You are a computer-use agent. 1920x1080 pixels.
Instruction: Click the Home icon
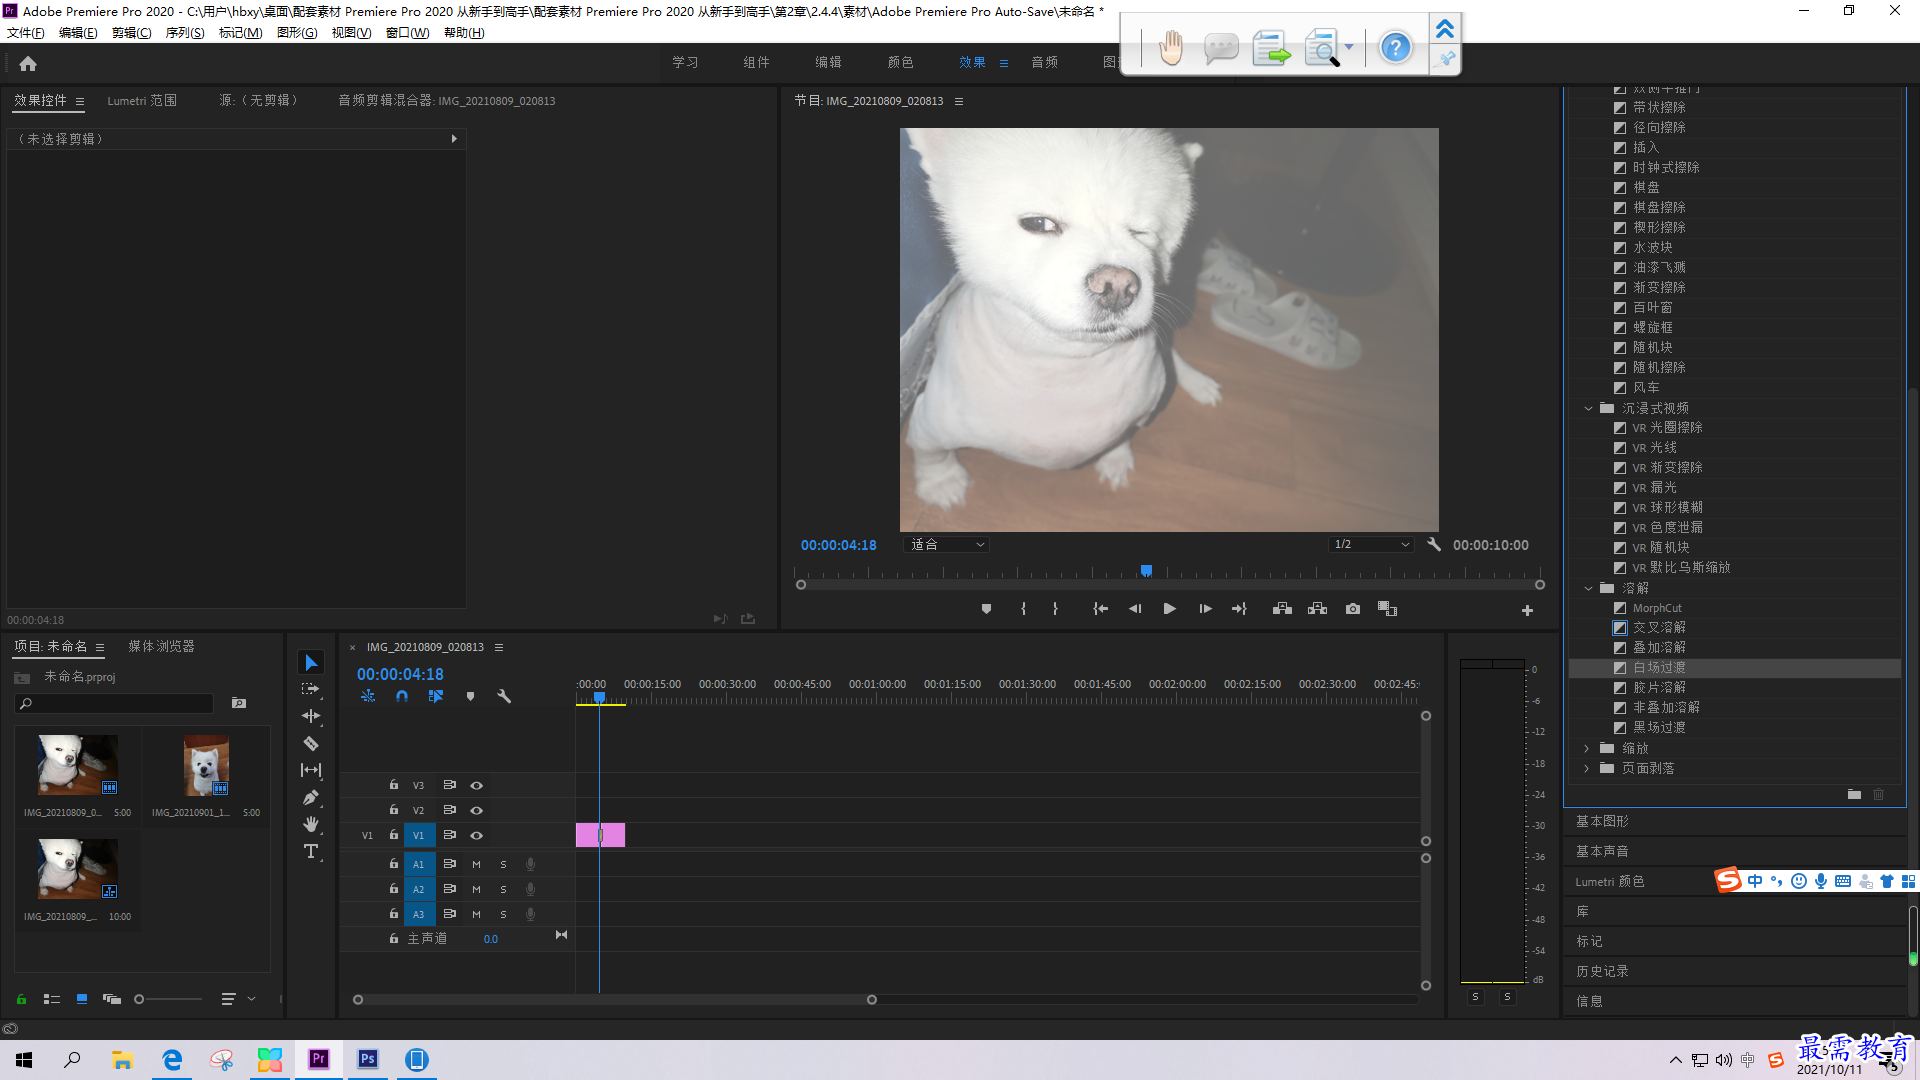28,63
